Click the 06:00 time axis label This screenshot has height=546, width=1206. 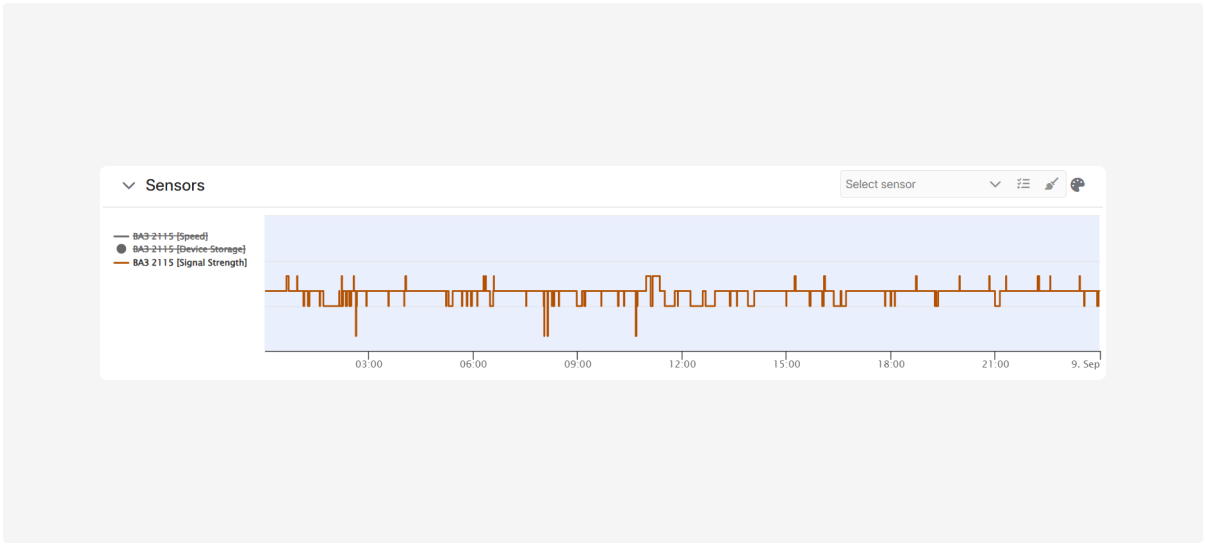coord(473,364)
